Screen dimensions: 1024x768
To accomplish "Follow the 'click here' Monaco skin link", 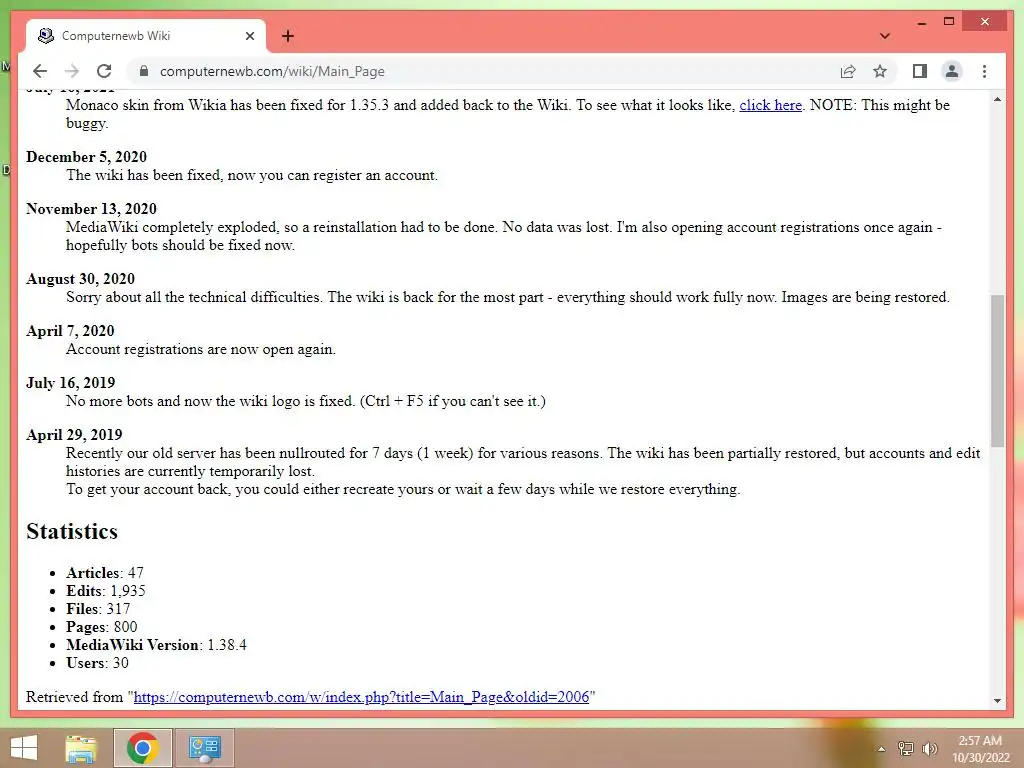I will [x=770, y=105].
